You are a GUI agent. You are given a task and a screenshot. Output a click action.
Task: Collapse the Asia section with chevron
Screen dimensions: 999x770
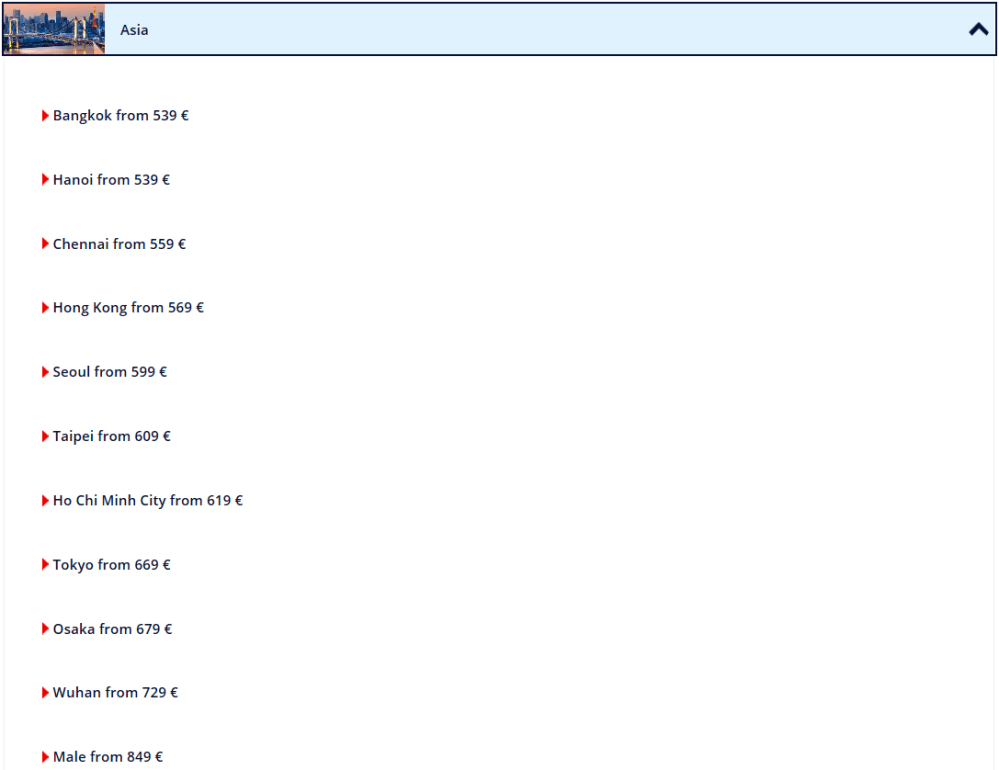click(978, 30)
